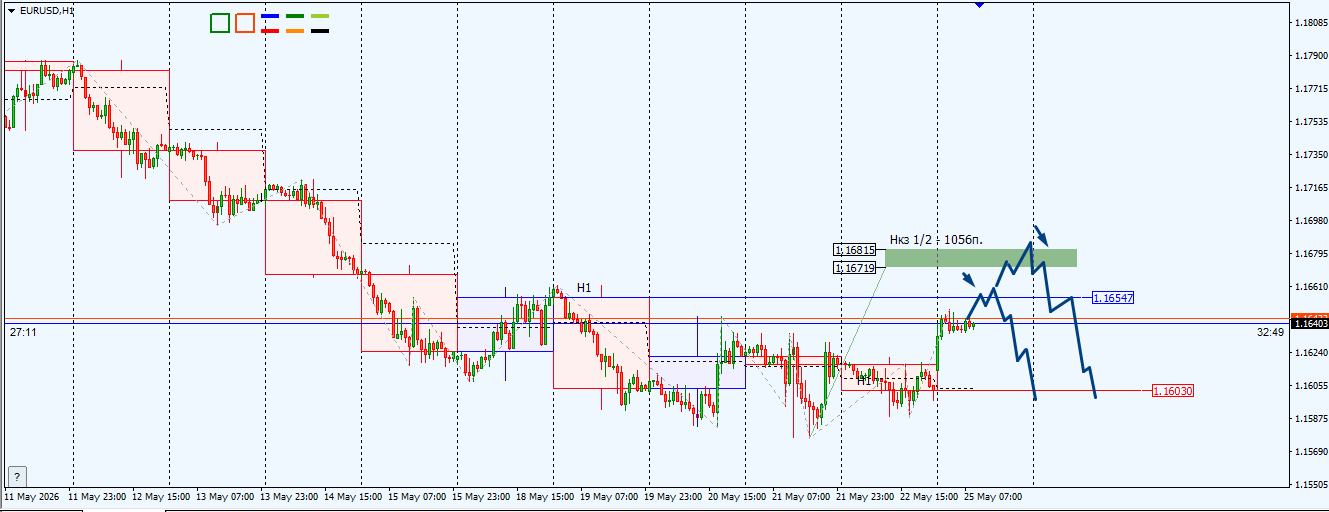The image size is (1329, 512).
Task: Click the '22 May 15:00' time axis label
Action: coord(930,496)
